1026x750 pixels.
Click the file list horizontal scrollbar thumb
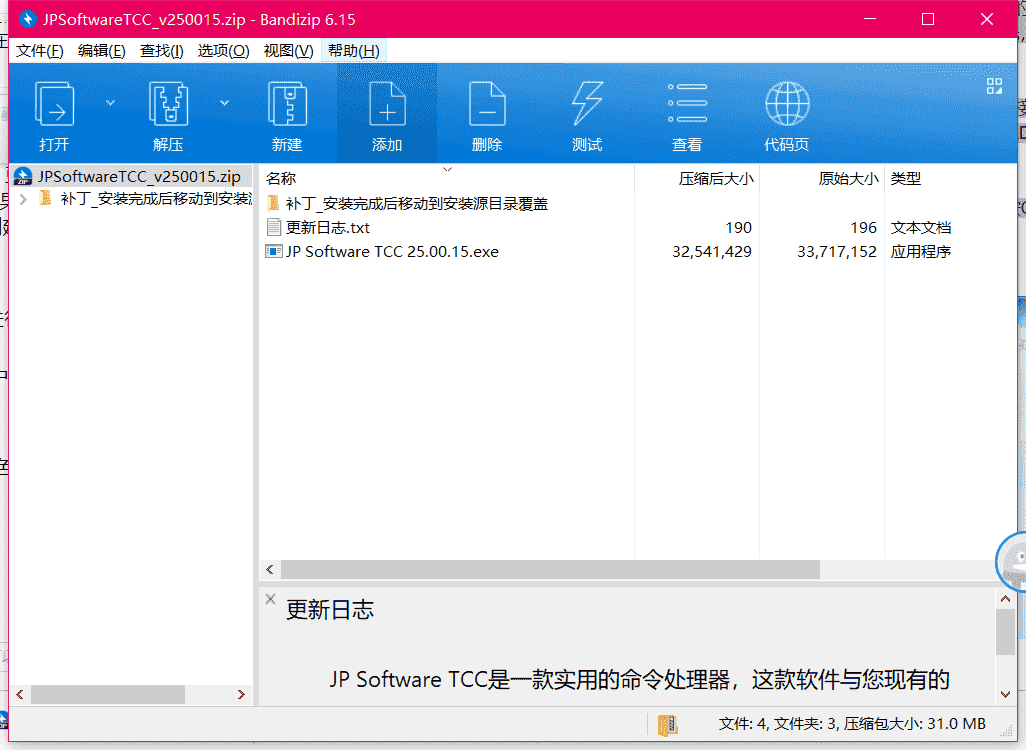click(x=550, y=569)
